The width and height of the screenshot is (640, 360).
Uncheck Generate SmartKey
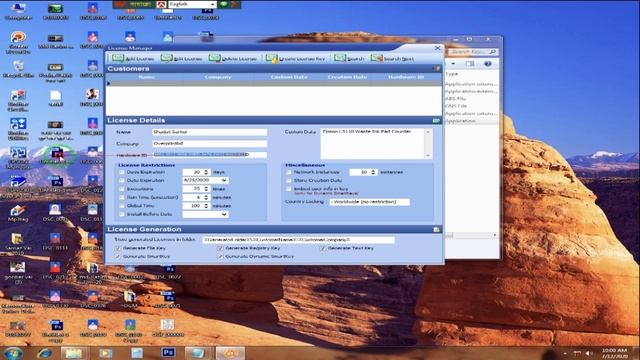point(118,256)
